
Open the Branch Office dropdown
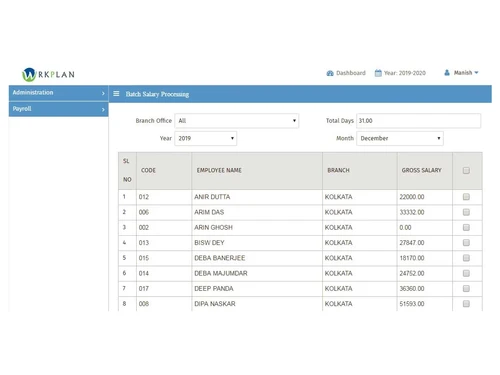click(237, 121)
